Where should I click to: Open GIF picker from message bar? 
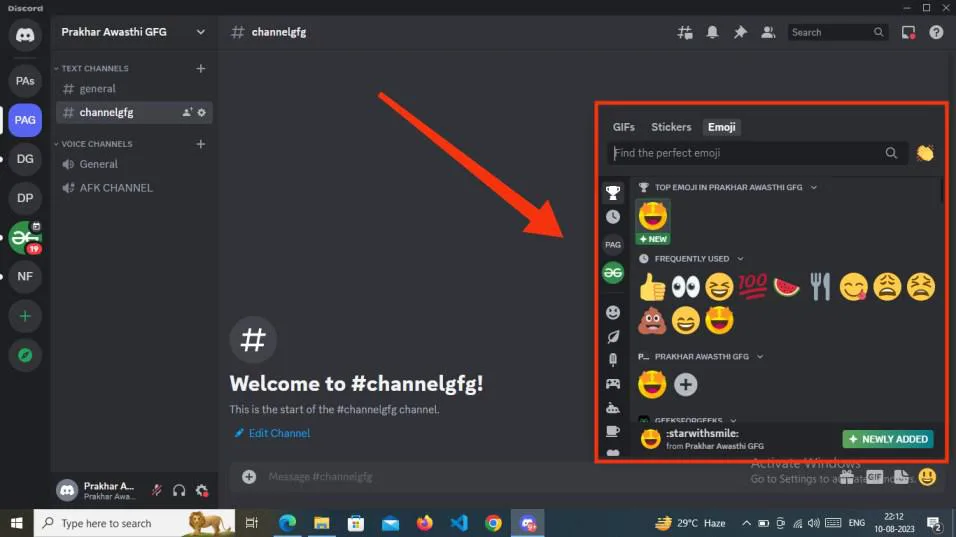point(874,477)
